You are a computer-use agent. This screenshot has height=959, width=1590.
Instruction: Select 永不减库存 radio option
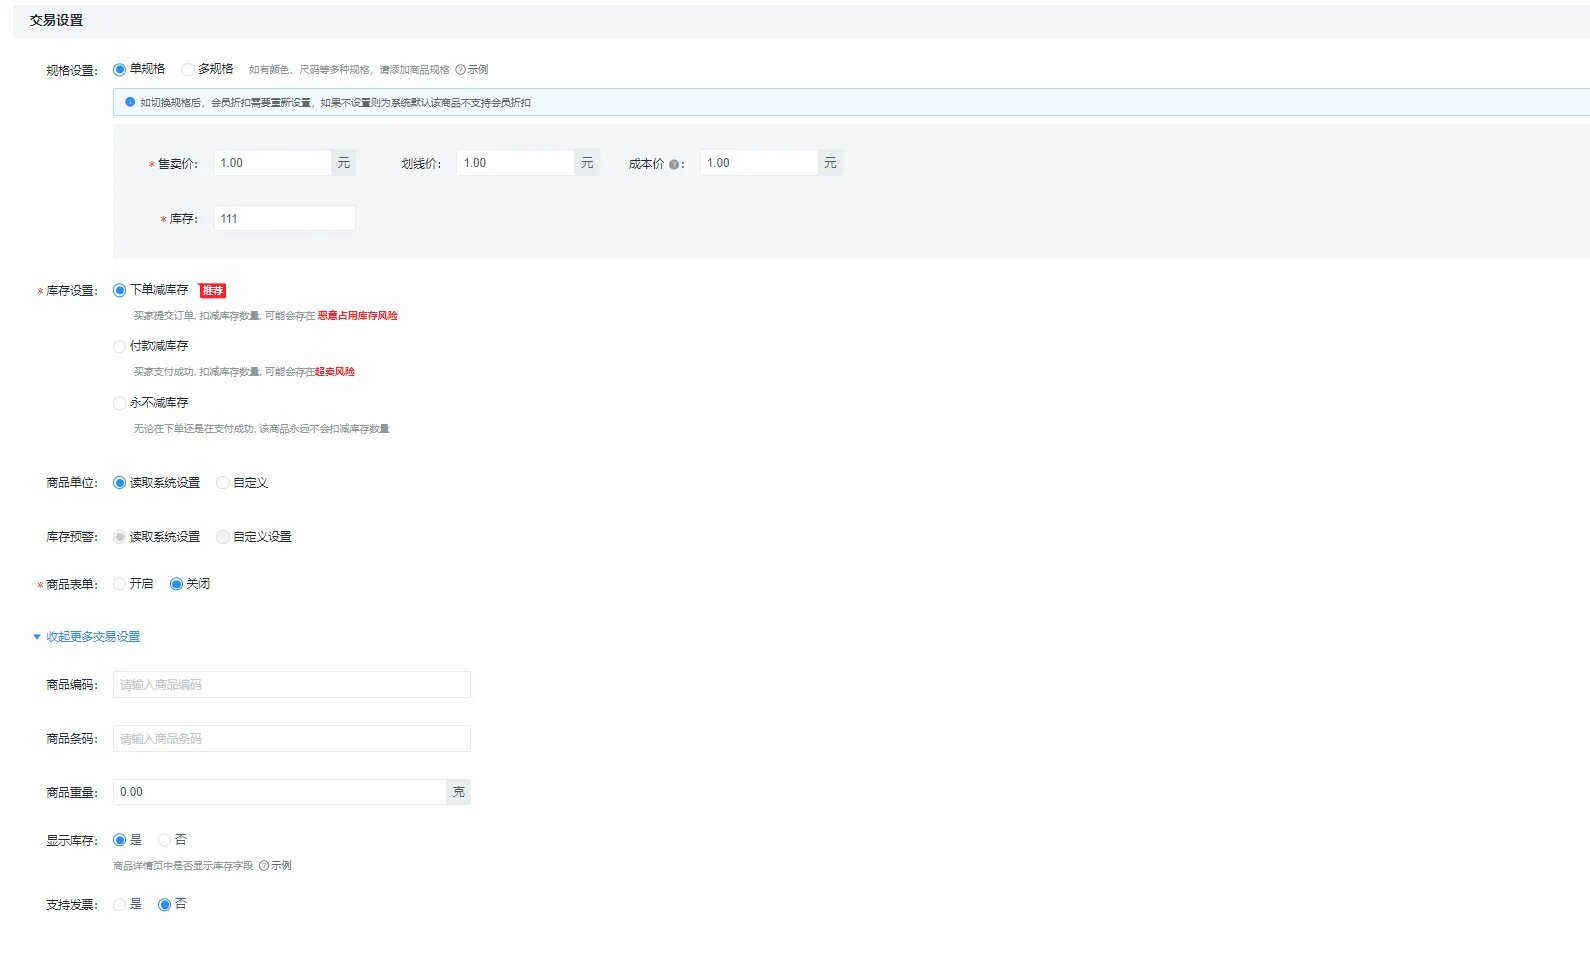[120, 403]
